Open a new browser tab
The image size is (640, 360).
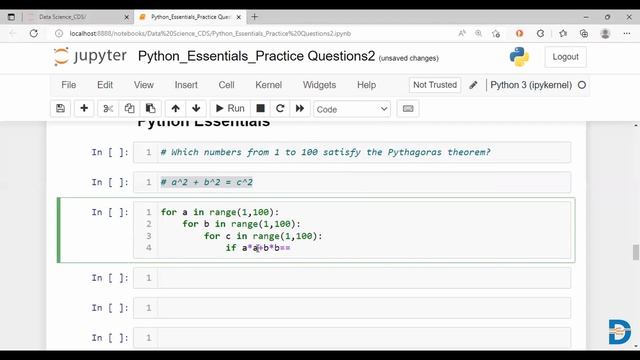pos(255,17)
